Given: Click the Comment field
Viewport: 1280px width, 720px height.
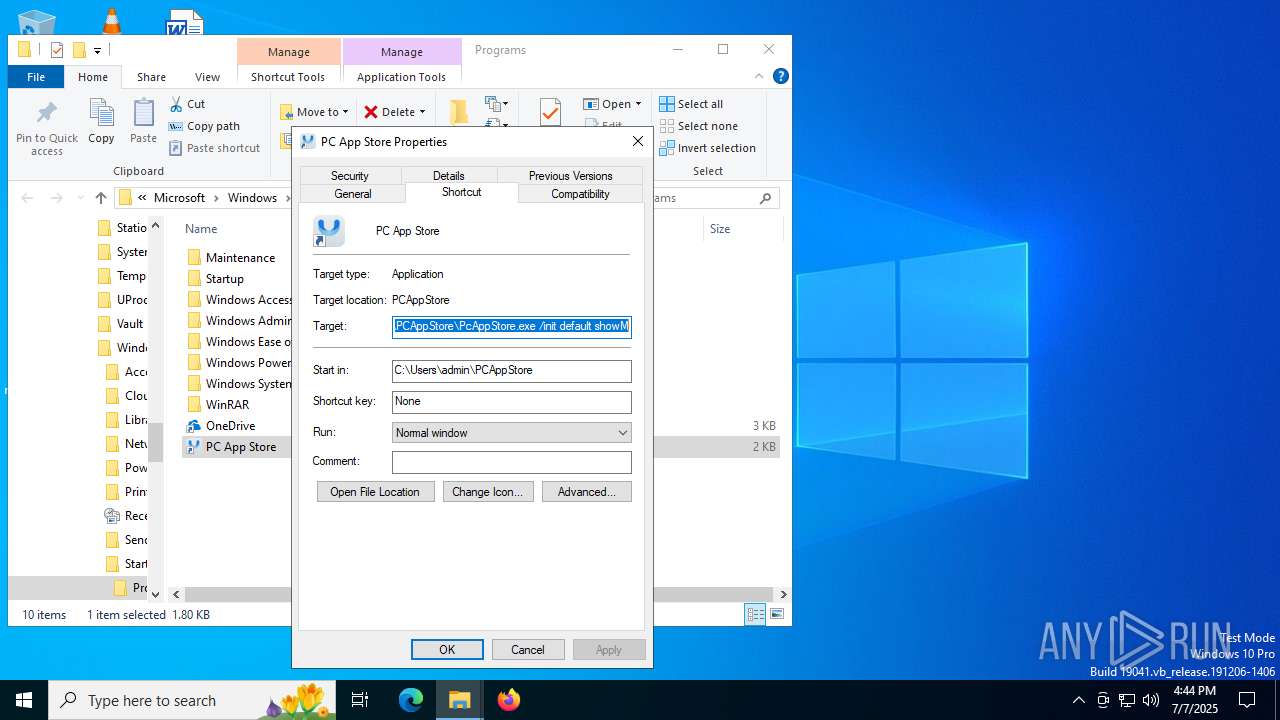Looking at the screenshot, I should coord(512,462).
